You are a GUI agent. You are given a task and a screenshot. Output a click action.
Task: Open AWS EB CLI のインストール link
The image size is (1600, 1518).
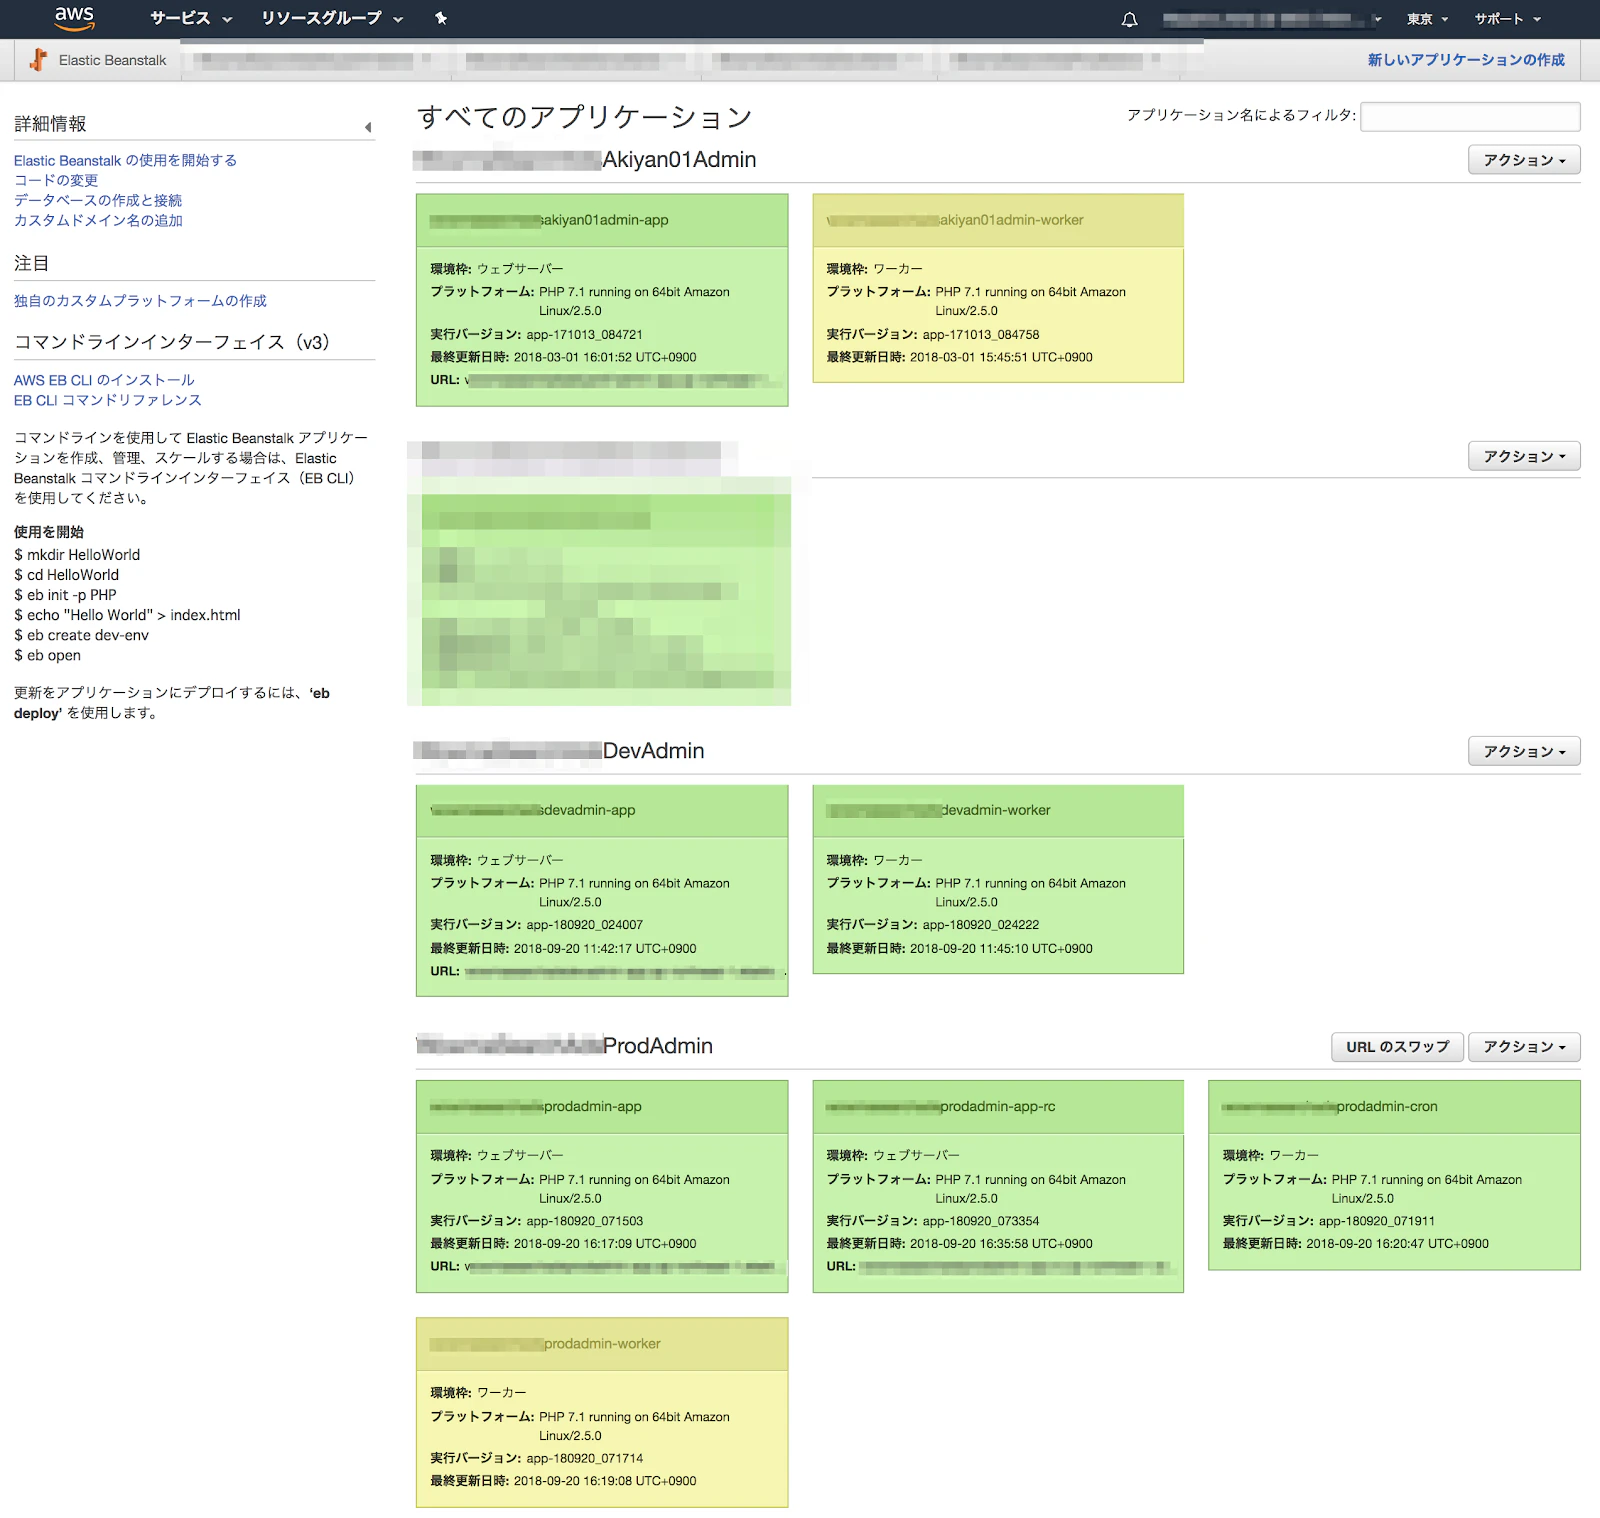104,380
